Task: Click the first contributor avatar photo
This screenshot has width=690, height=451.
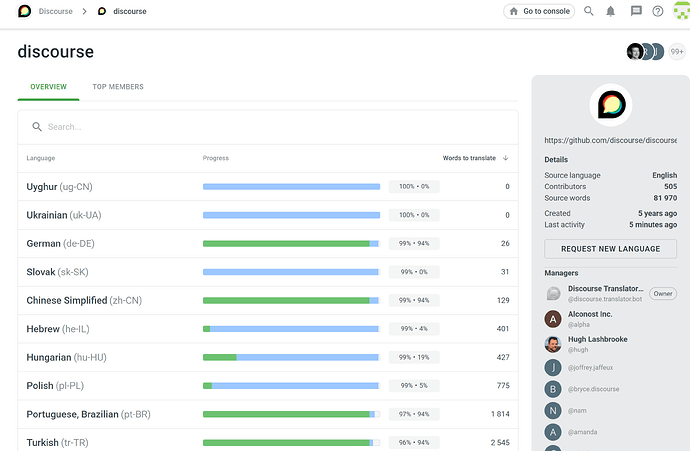Action: (x=635, y=51)
